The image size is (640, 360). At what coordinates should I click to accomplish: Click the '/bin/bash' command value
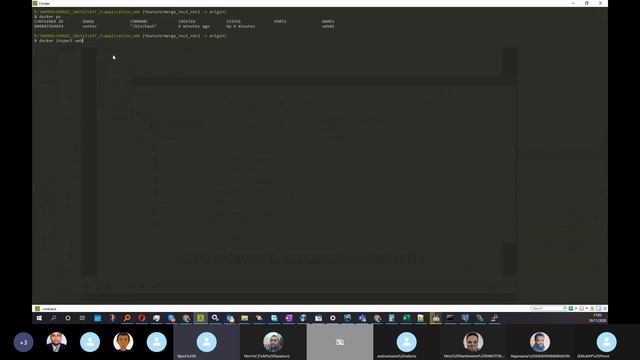[x=143, y=26]
